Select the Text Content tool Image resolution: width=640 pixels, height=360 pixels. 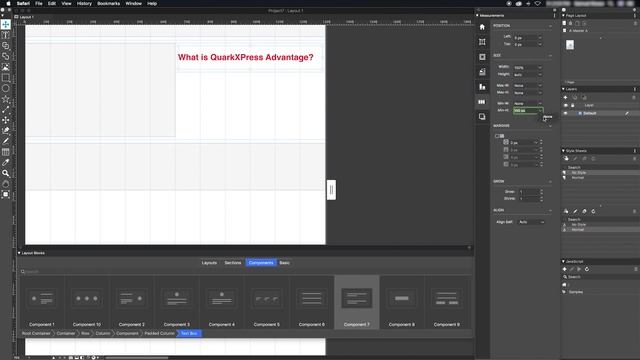coord(6,35)
